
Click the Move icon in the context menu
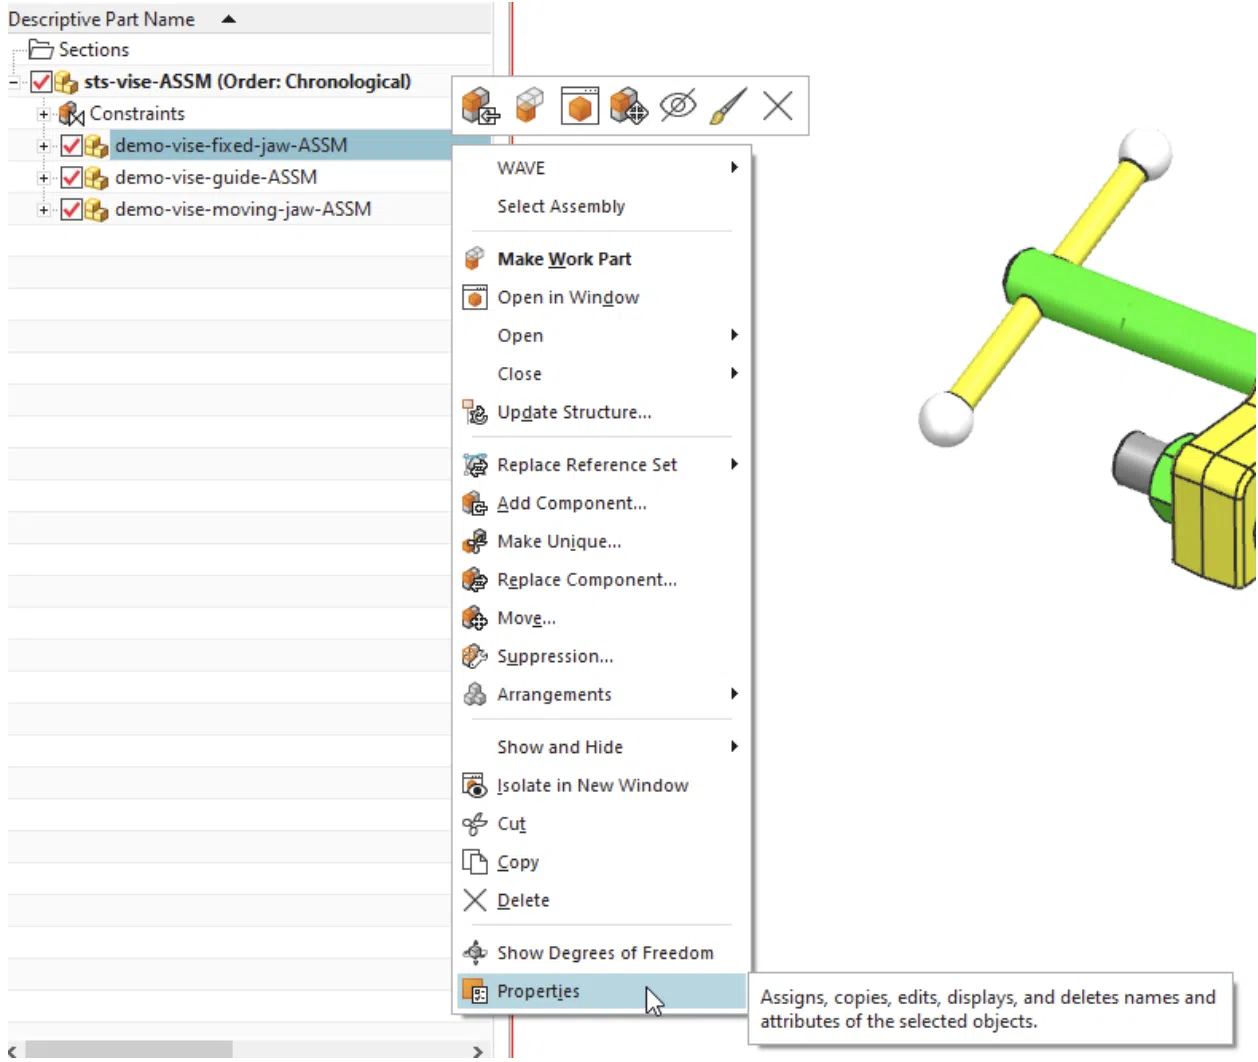(475, 618)
